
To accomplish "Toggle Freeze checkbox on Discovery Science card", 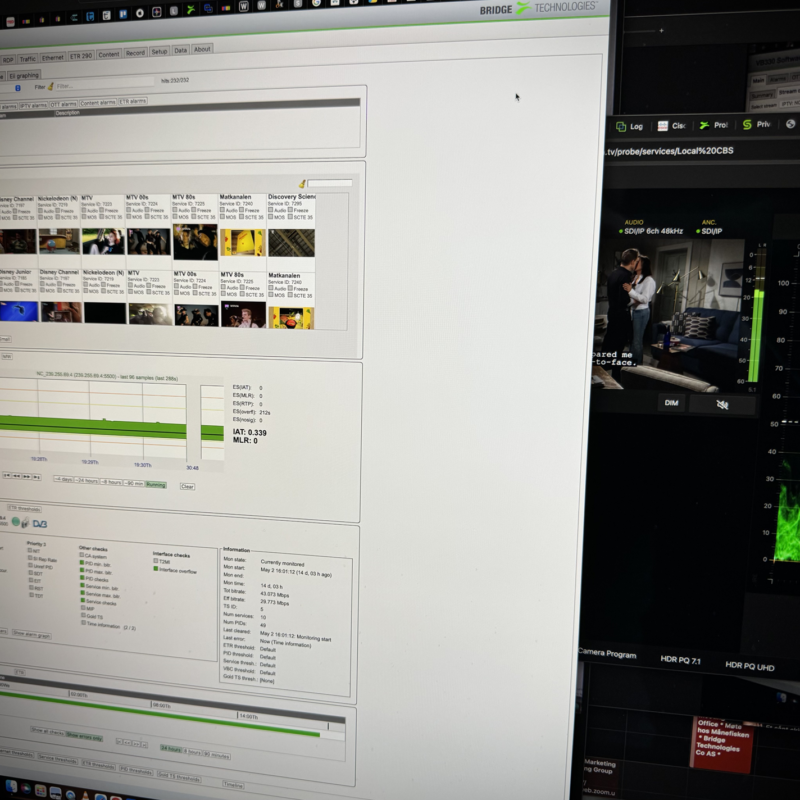I will (x=290, y=210).
